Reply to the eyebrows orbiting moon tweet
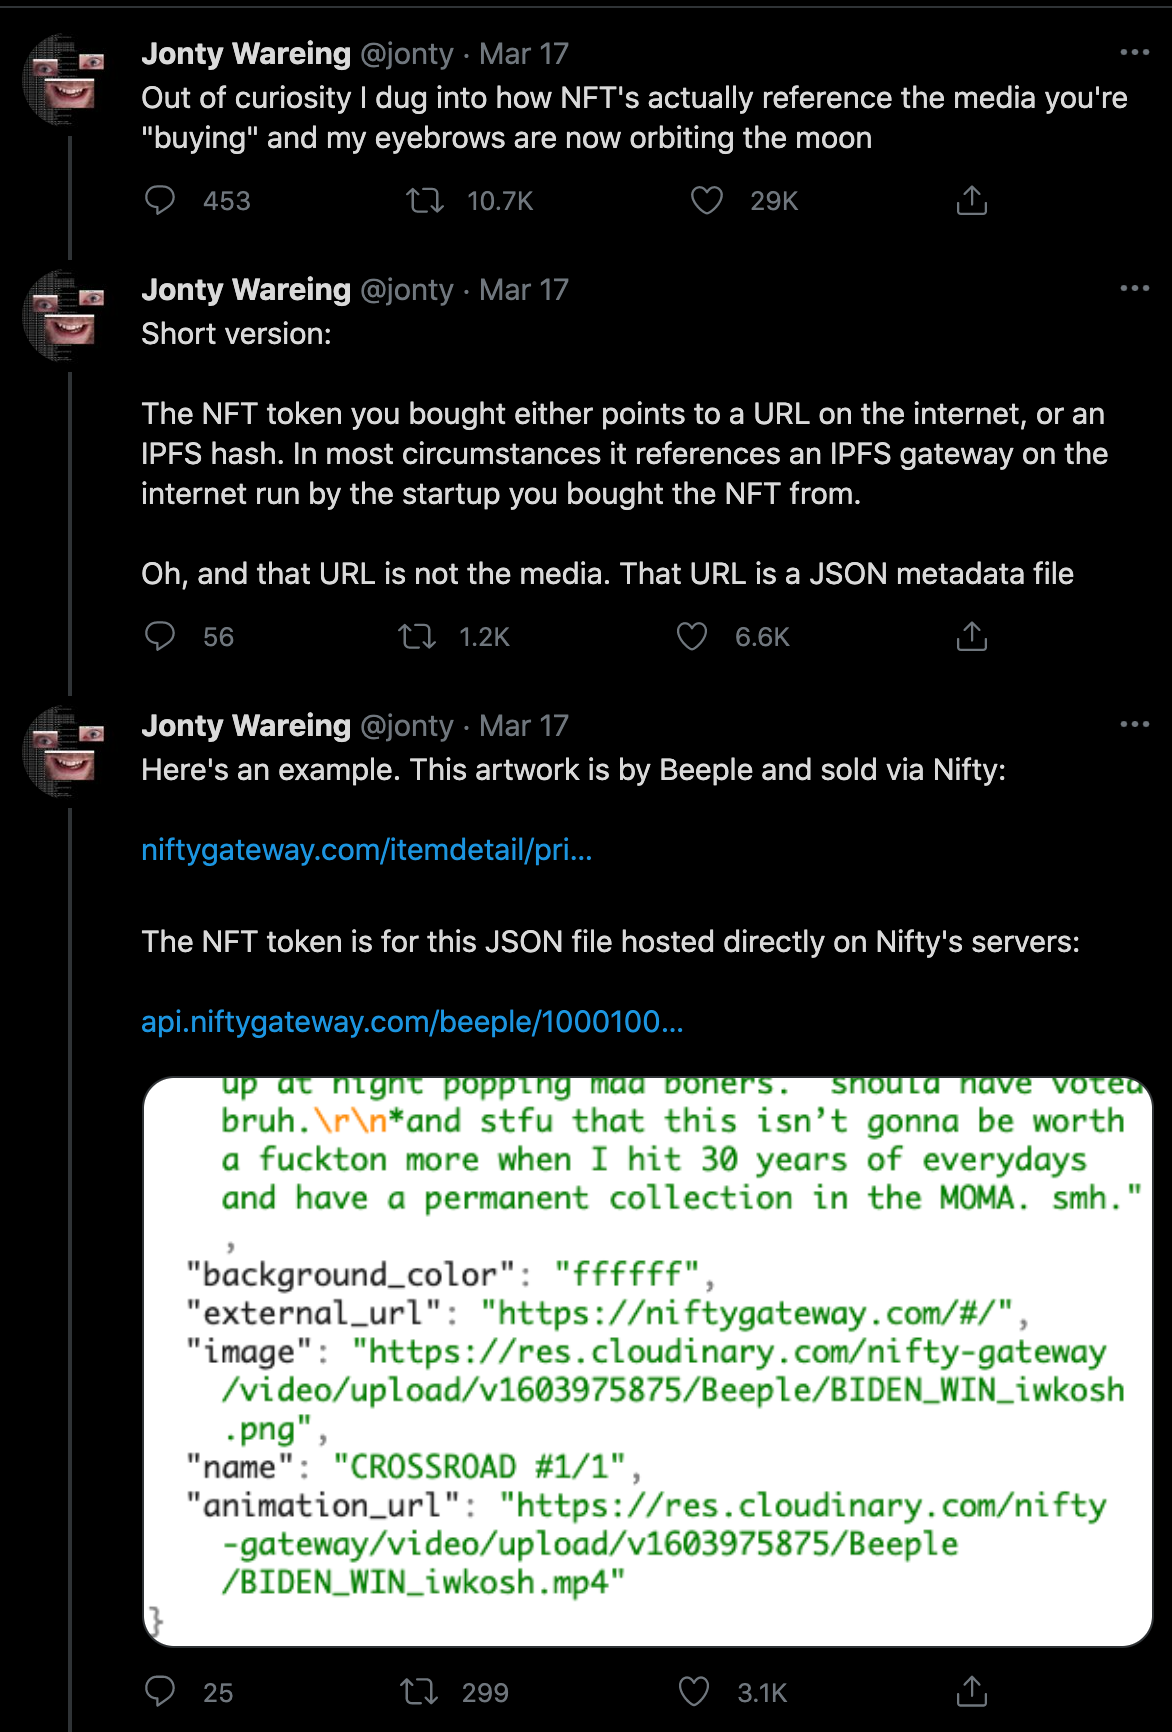The width and height of the screenshot is (1172, 1732). (160, 201)
